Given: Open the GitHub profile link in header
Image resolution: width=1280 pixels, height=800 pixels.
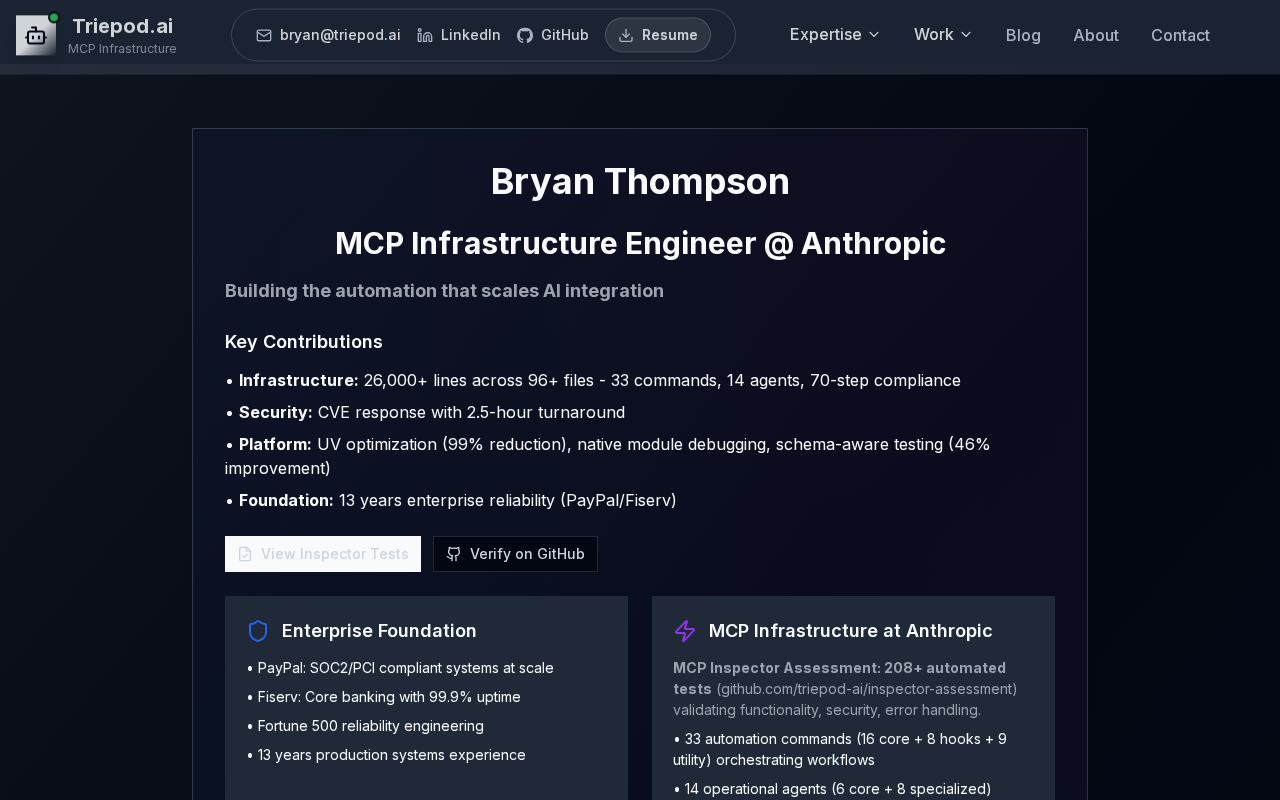Looking at the screenshot, I should click(x=553, y=35).
